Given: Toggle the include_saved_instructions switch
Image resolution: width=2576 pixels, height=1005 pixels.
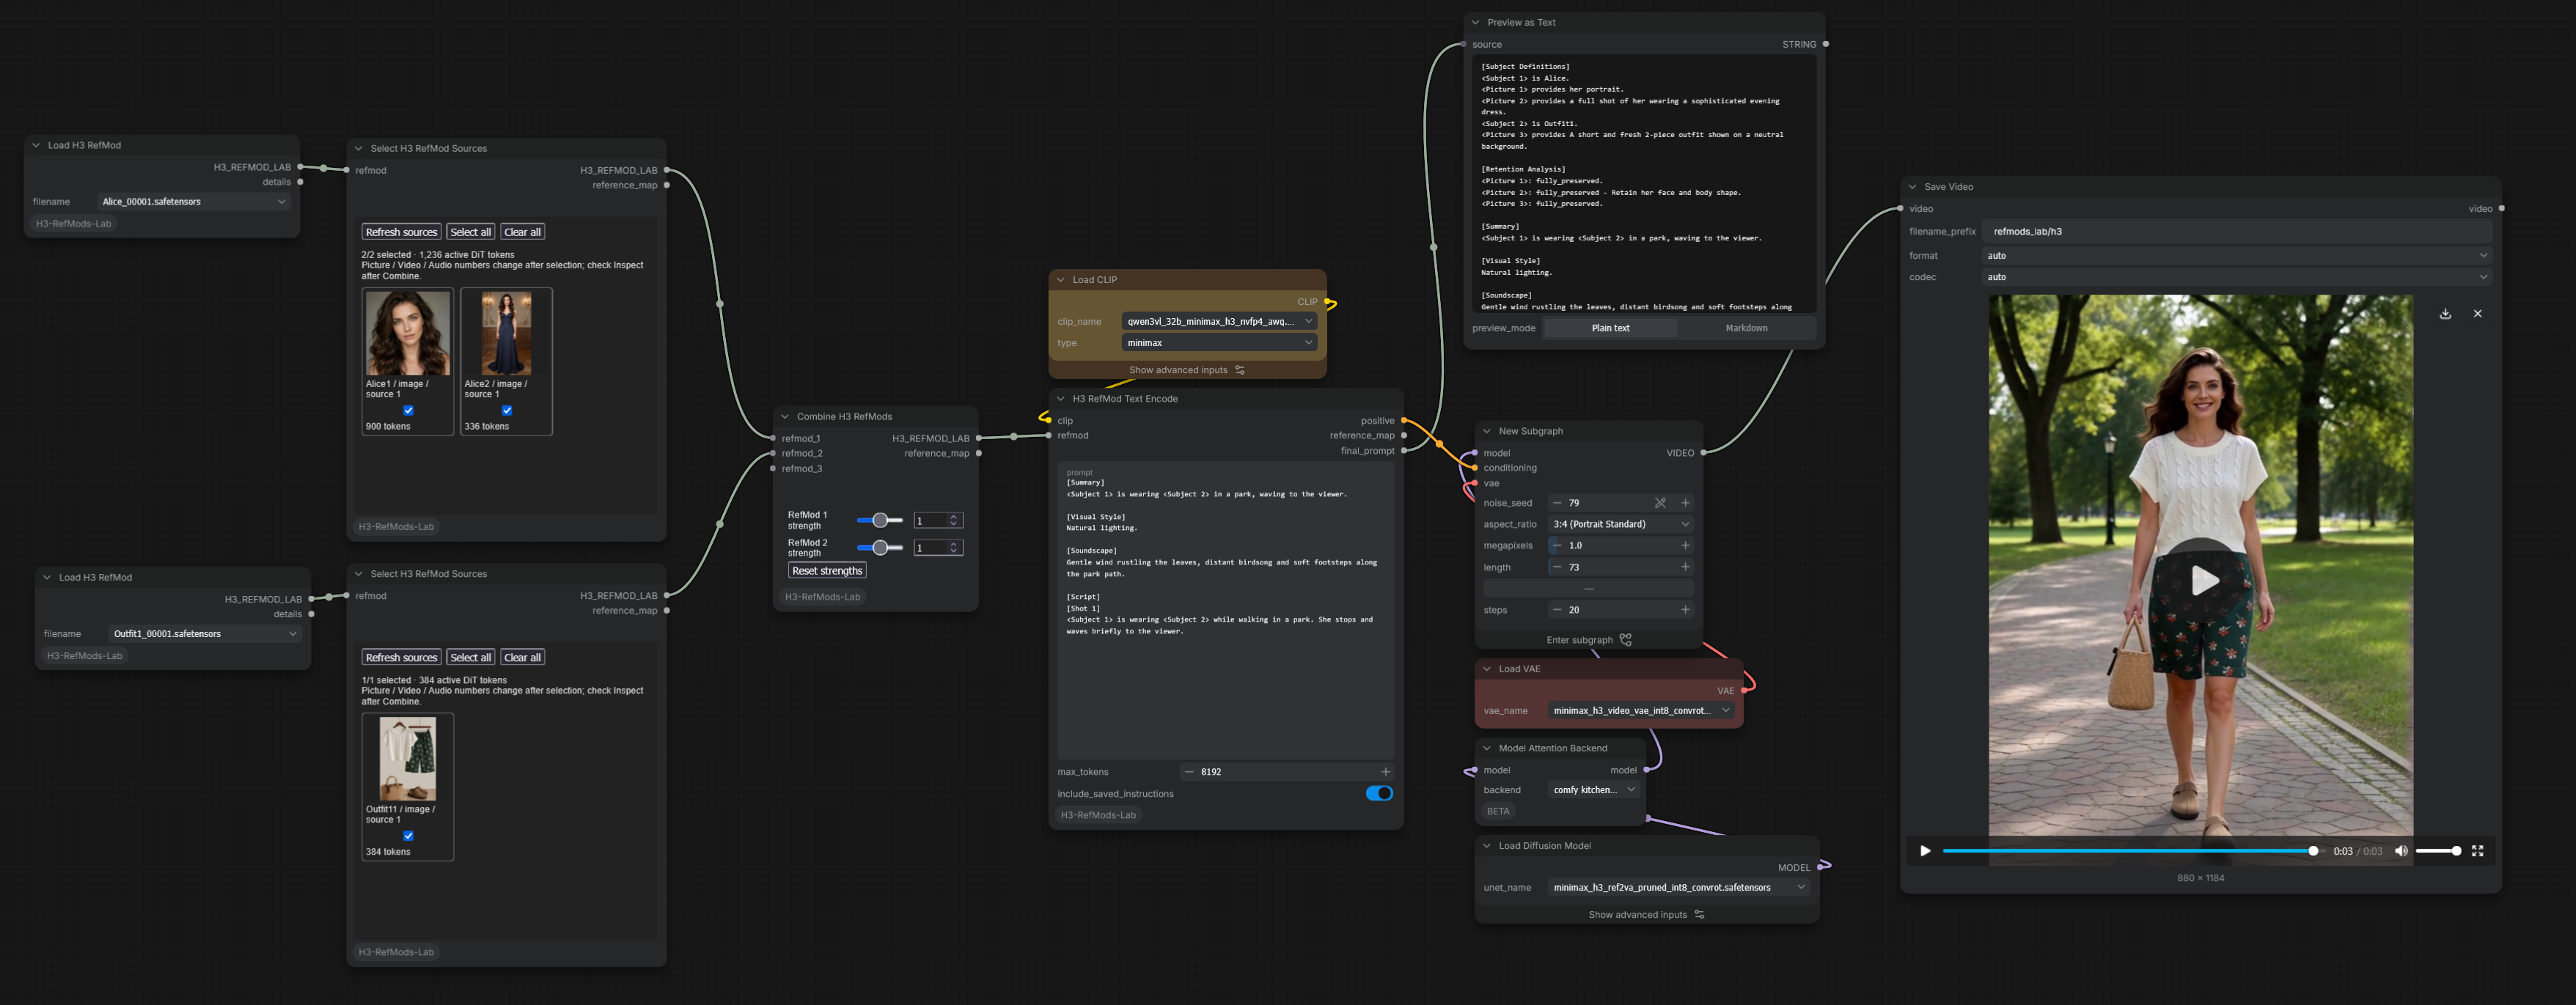Looking at the screenshot, I should pos(1379,794).
